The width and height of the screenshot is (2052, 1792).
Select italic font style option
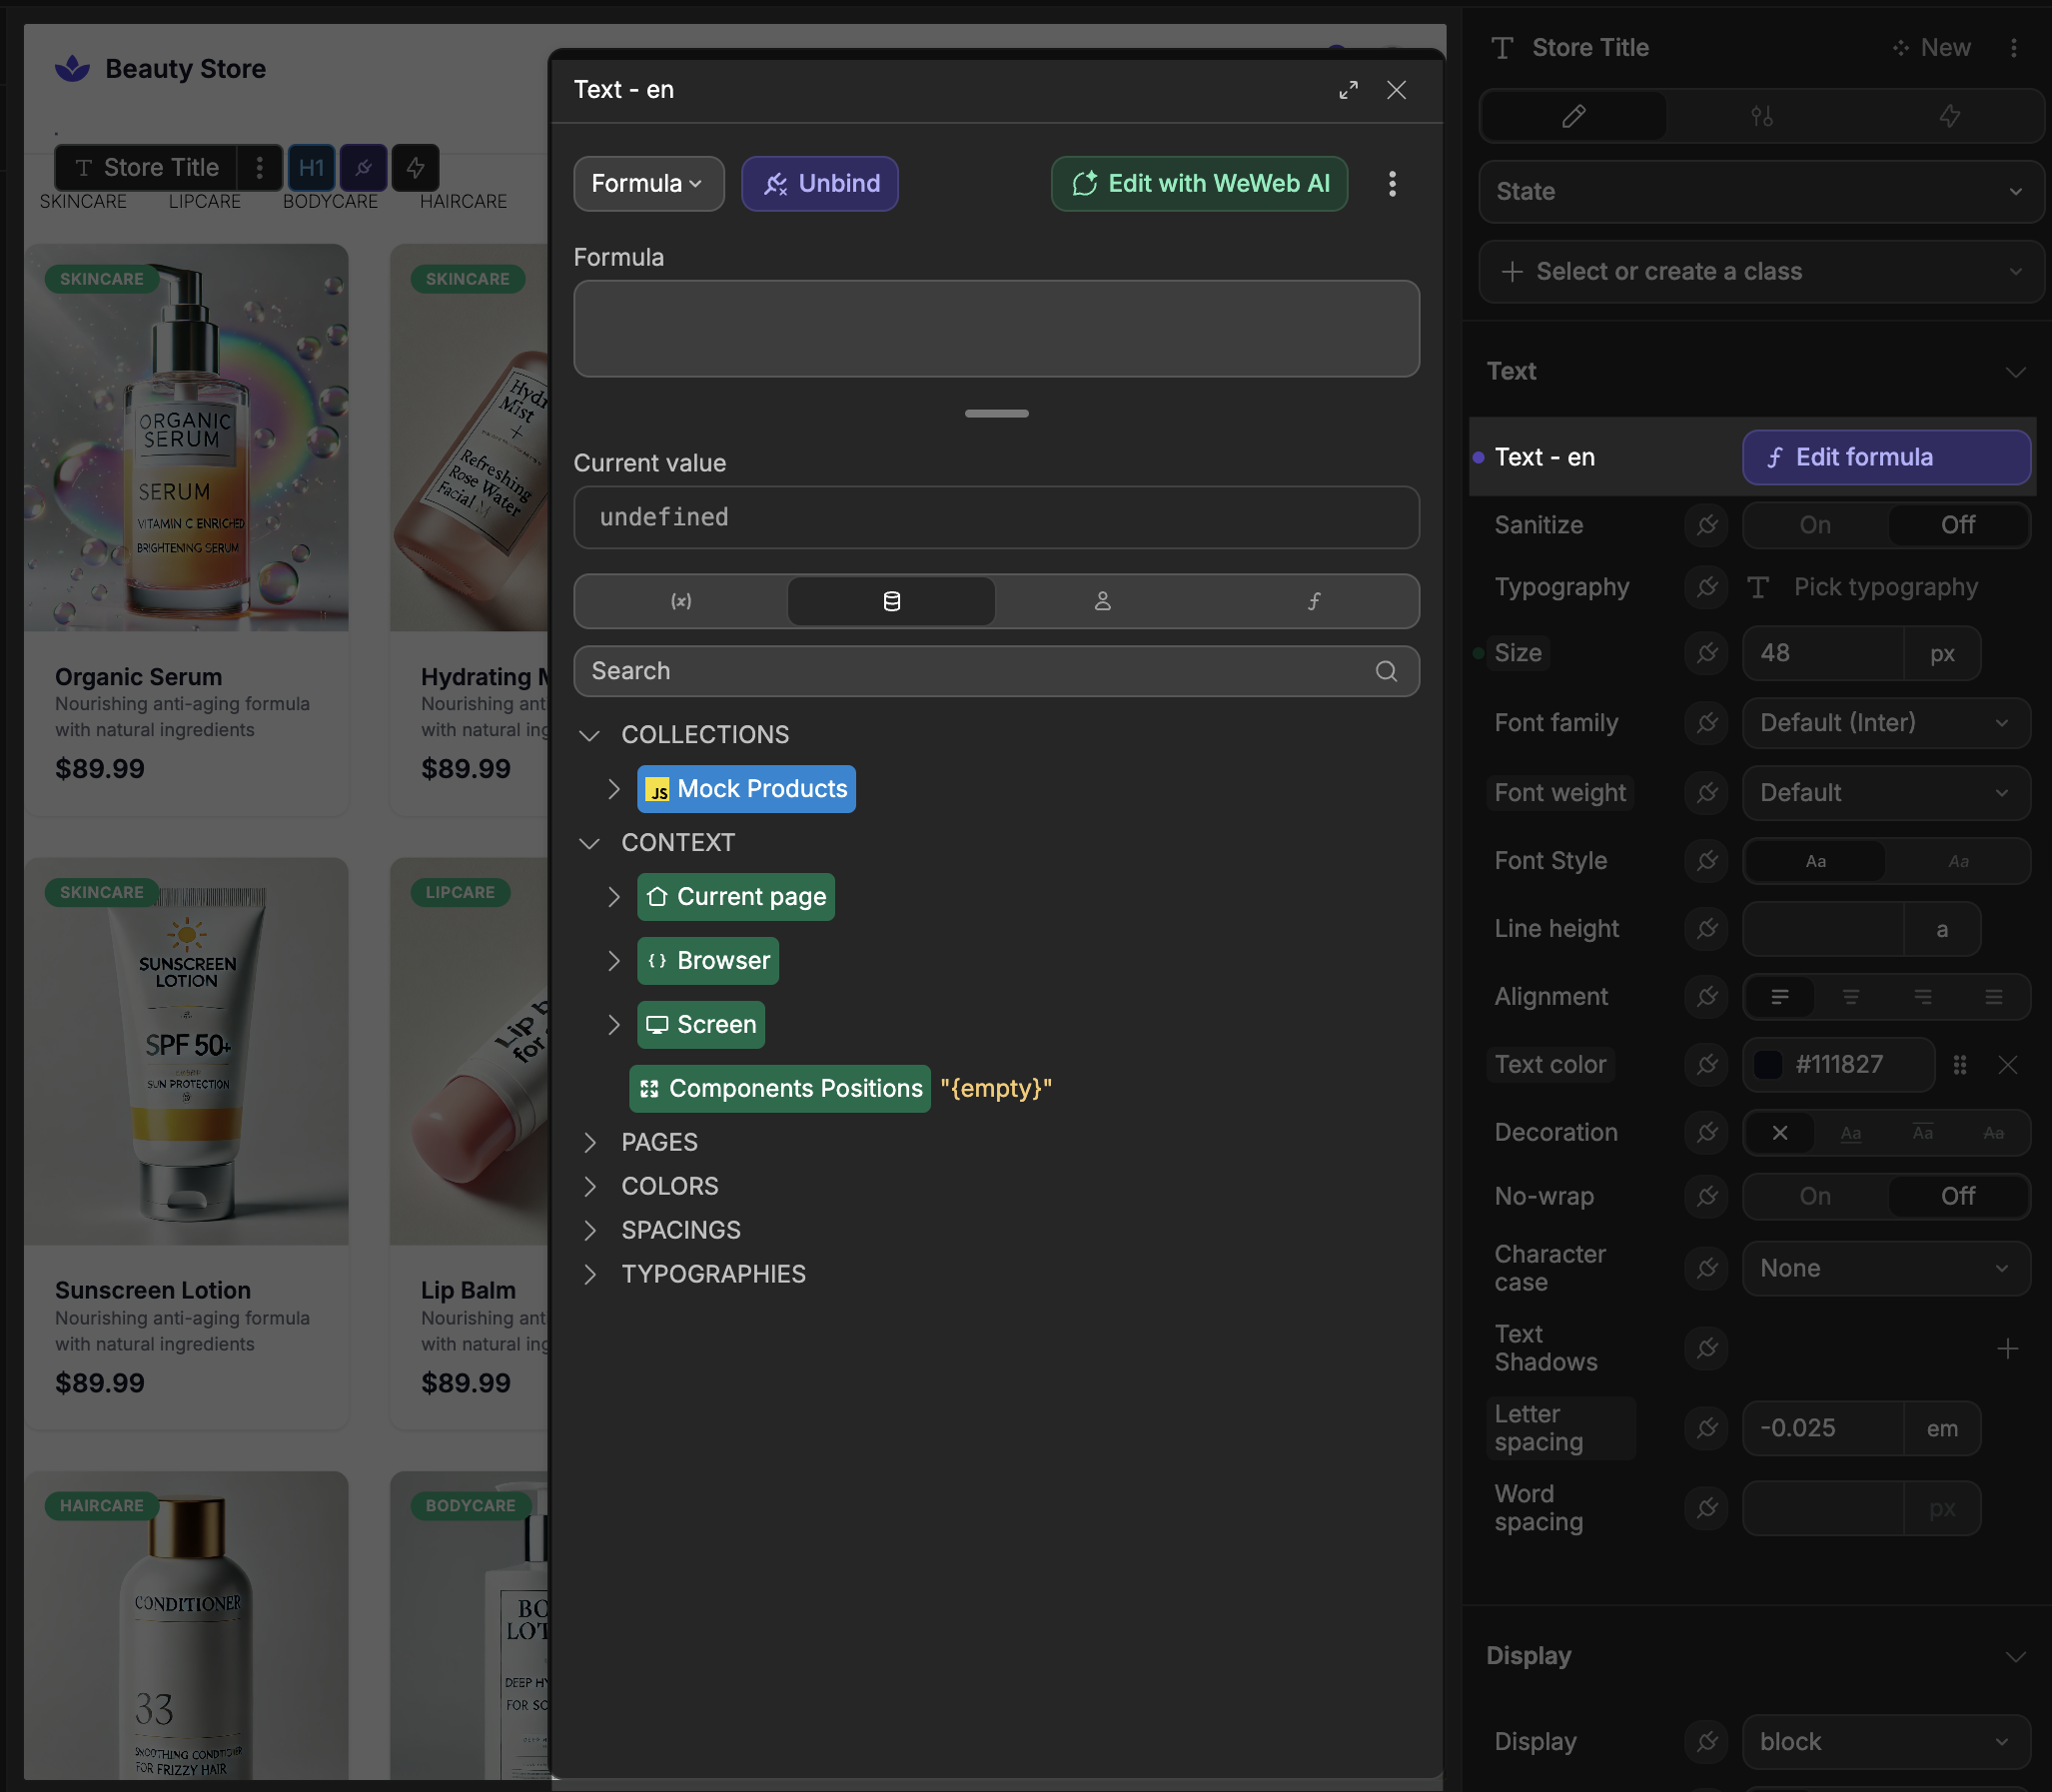pos(1957,861)
